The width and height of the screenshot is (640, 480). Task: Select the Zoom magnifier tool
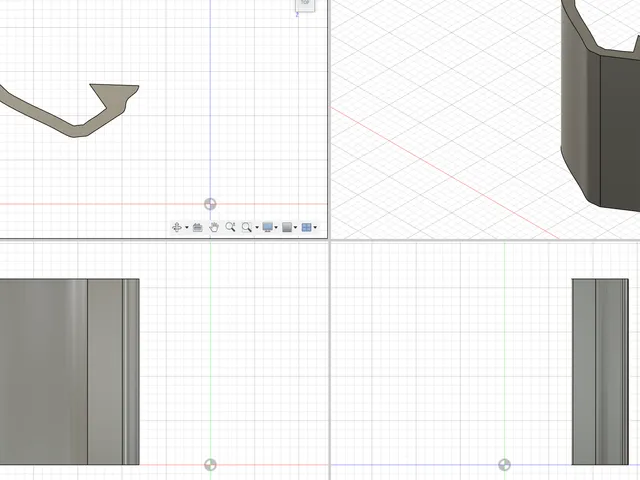pos(230,227)
